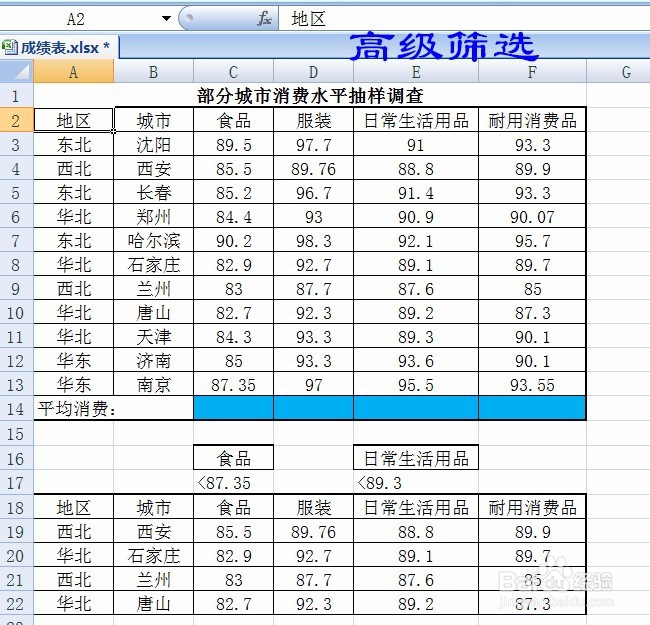The width and height of the screenshot is (650, 625).
Task: Select cell 90.07 in row 6
Action: tap(532, 217)
